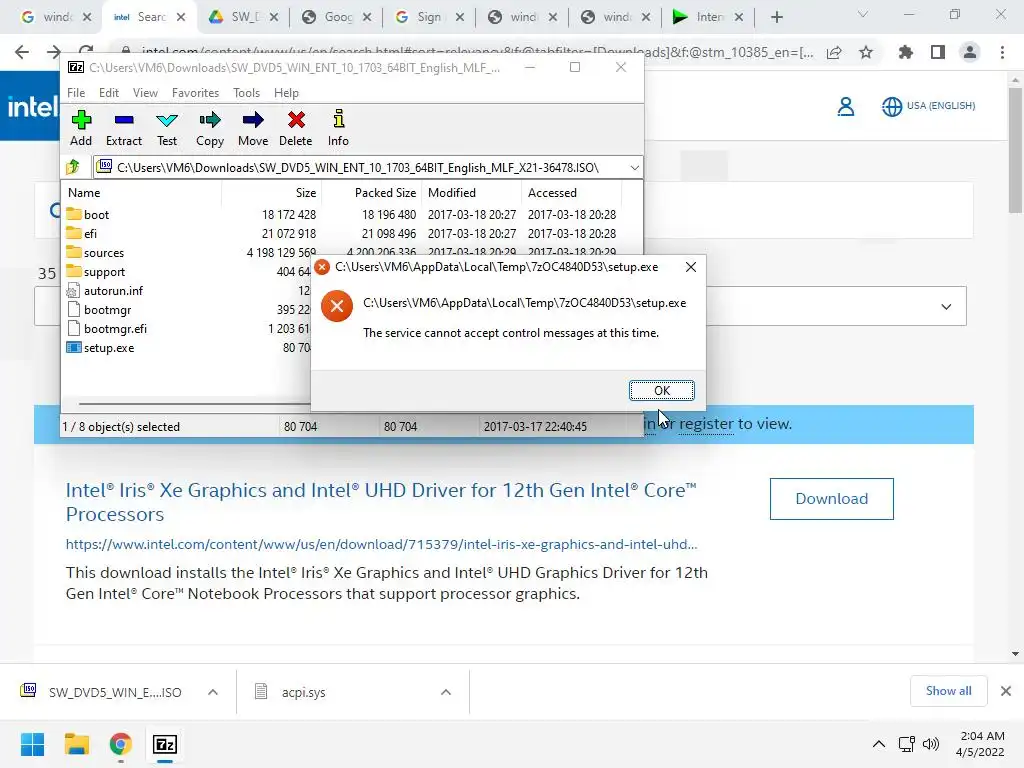Screen dimensions: 1024x768
Task: Click the 7-Zip Add toolbar icon
Action: (x=81, y=128)
